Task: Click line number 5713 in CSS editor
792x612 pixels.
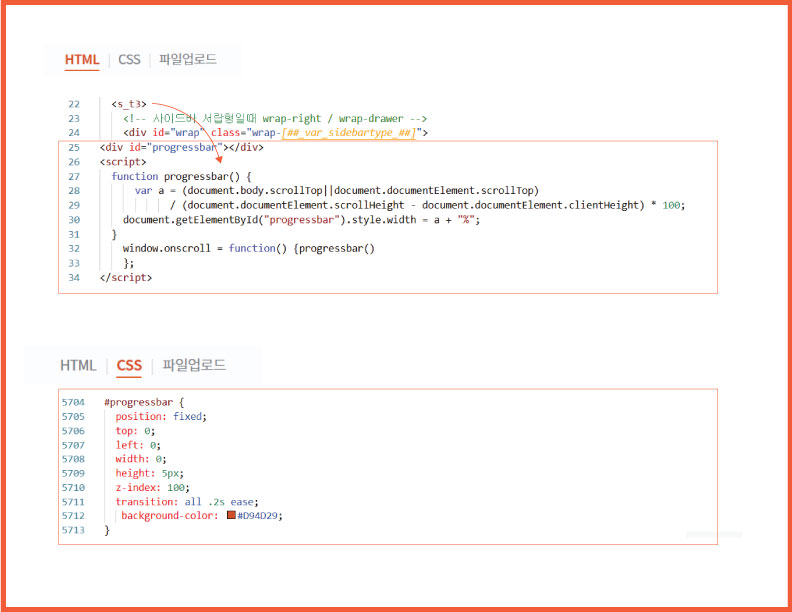Action: pyautogui.click(x=73, y=530)
